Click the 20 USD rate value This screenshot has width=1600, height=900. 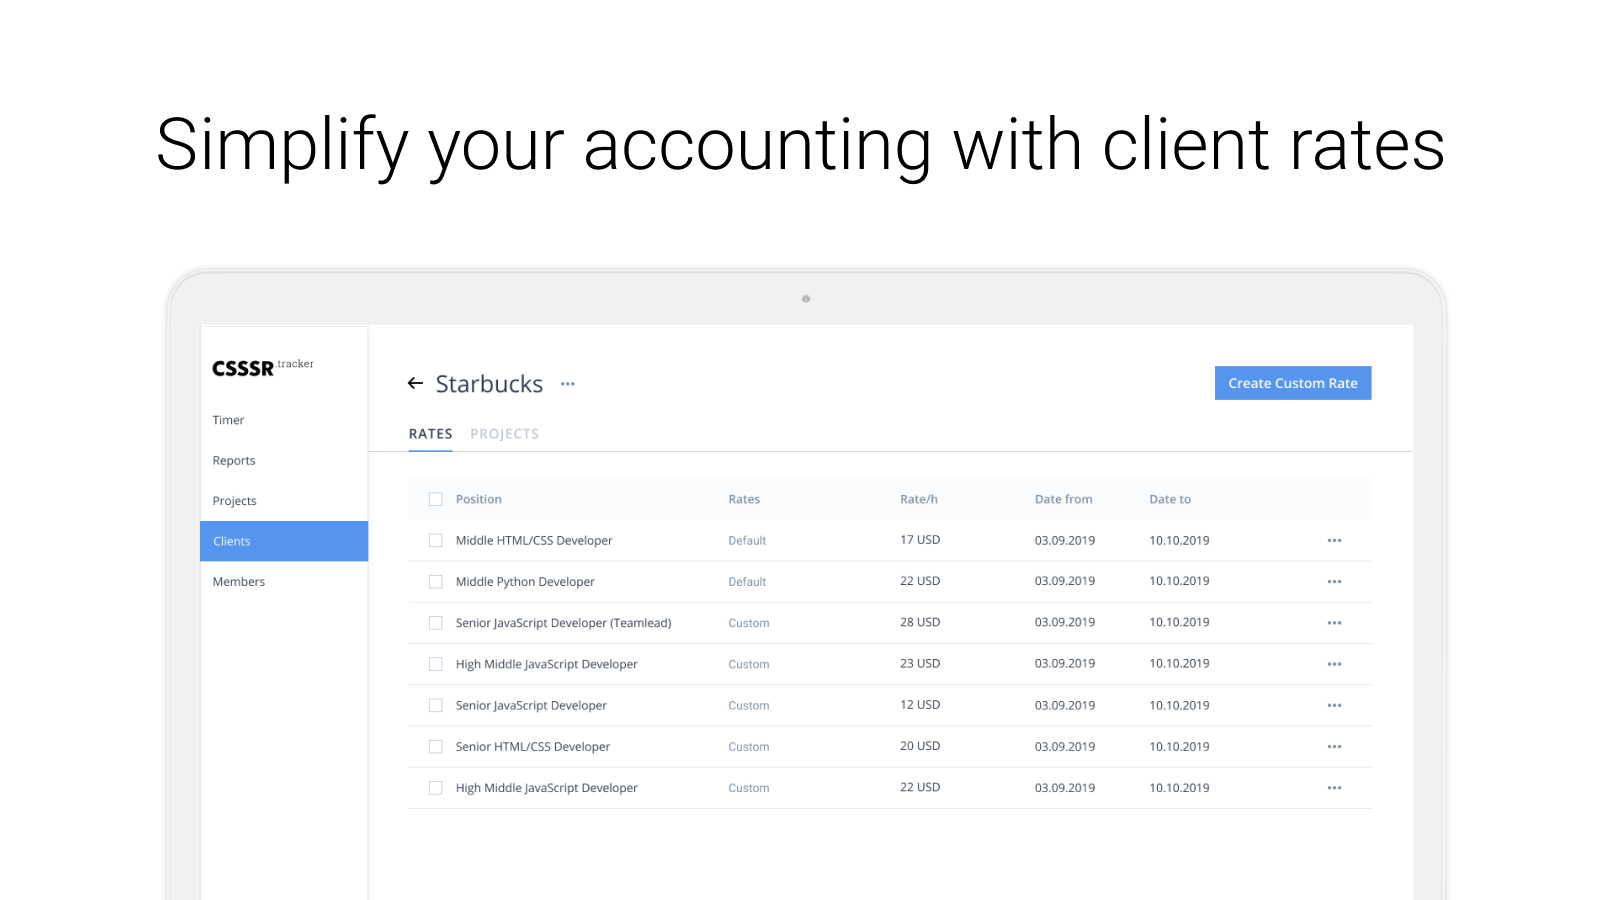point(920,746)
